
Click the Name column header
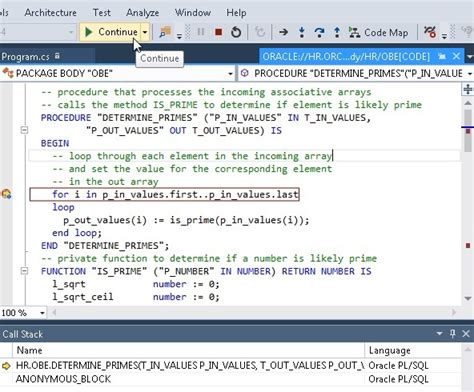coord(189,350)
